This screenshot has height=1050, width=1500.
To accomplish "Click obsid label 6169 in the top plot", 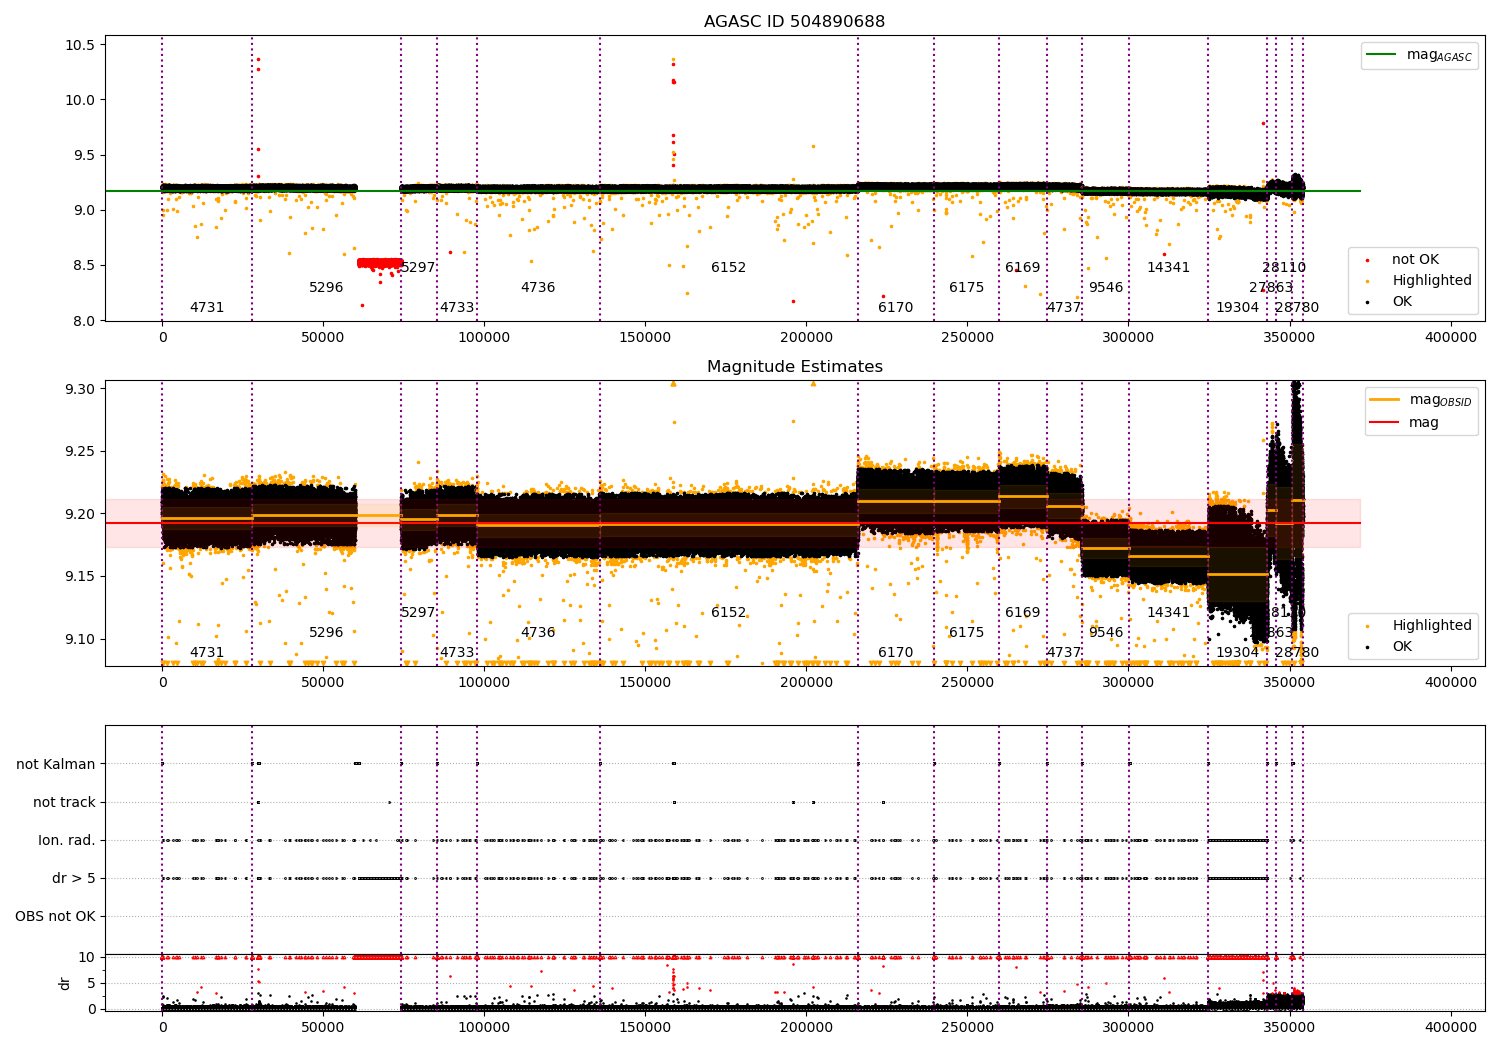I will [x=1023, y=268].
